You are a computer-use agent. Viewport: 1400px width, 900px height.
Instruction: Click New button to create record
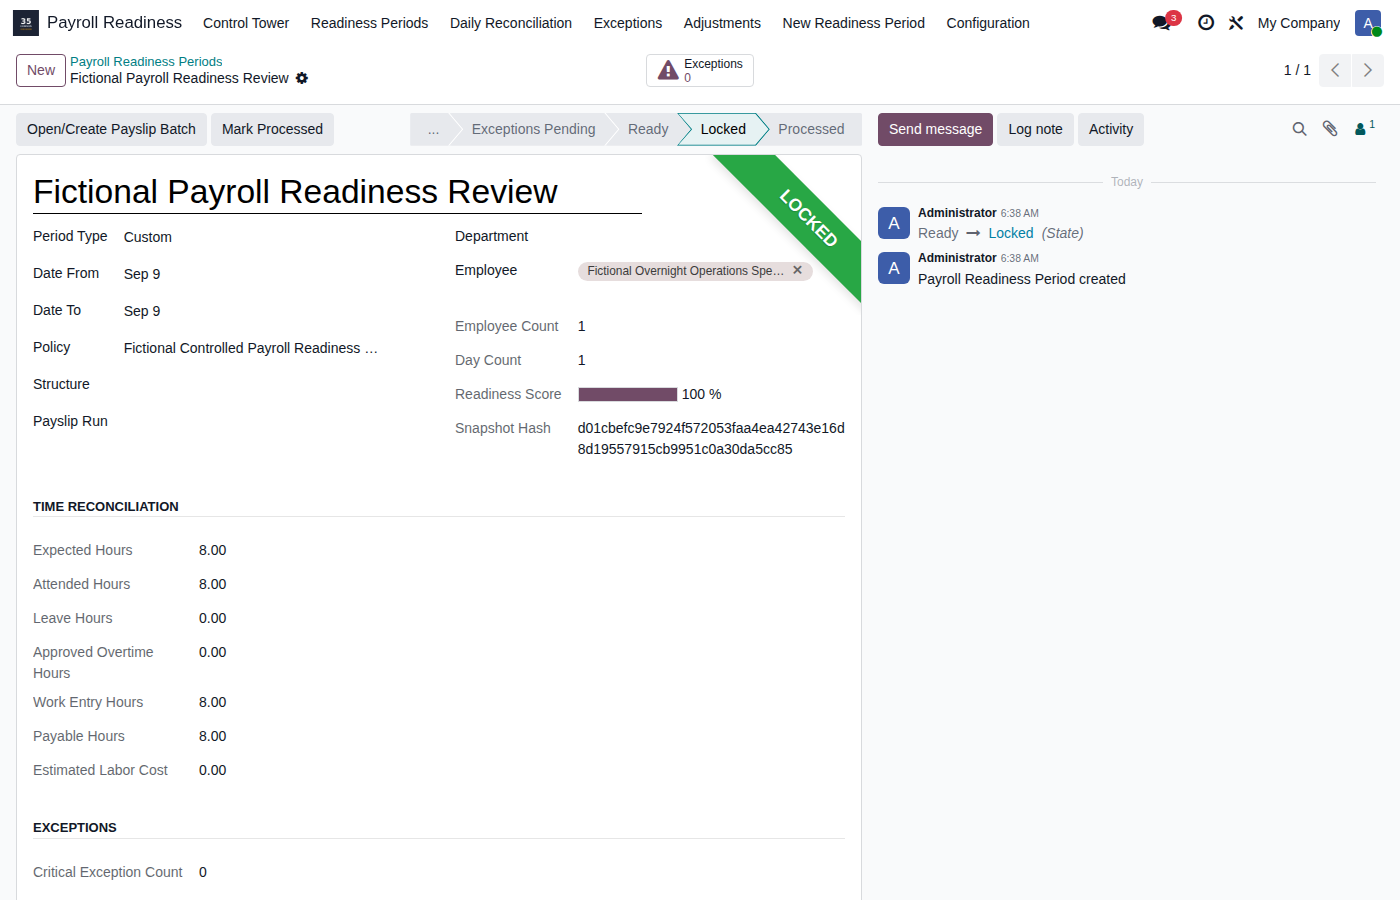pos(41,70)
